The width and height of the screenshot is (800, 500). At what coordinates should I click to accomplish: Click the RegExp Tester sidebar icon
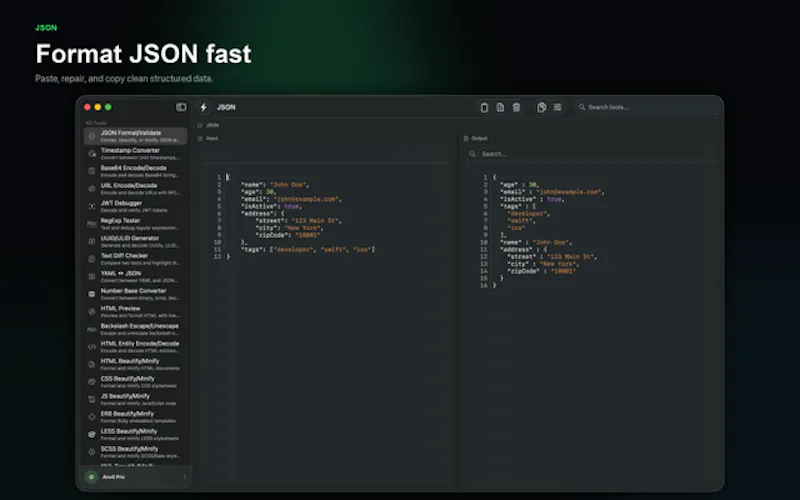pyautogui.click(x=92, y=224)
